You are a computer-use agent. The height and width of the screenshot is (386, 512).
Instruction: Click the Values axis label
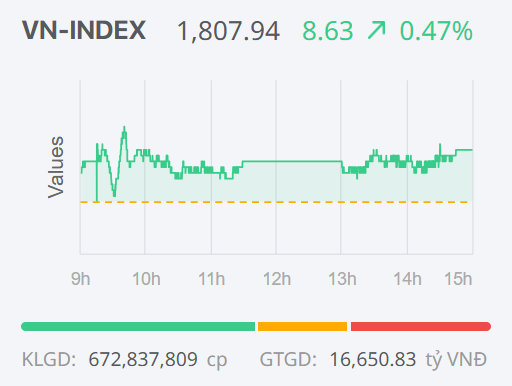coord(55,167)
